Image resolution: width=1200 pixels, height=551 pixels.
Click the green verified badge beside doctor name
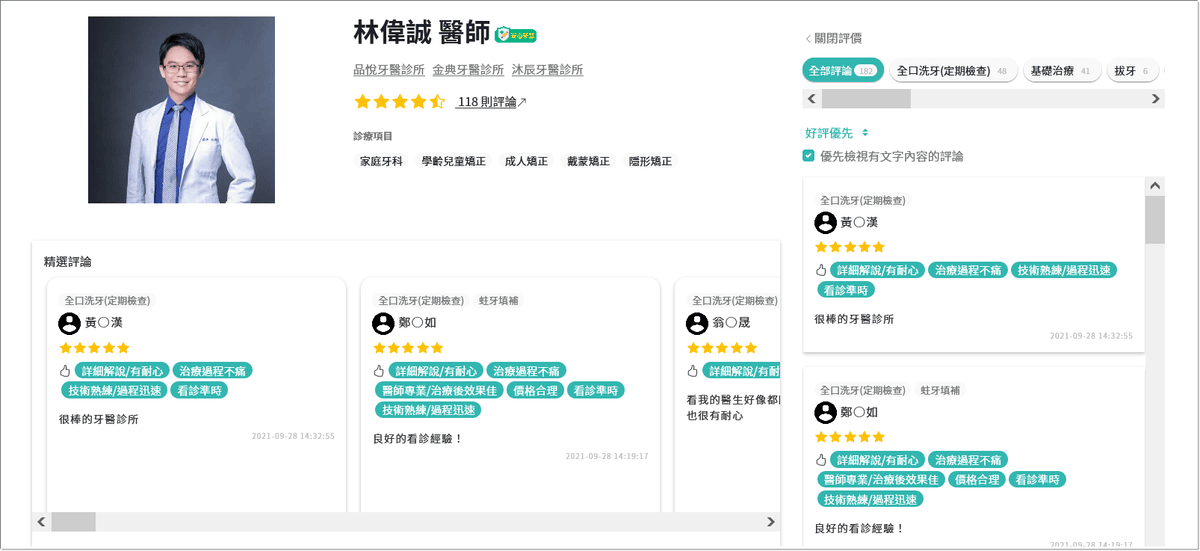516,34
